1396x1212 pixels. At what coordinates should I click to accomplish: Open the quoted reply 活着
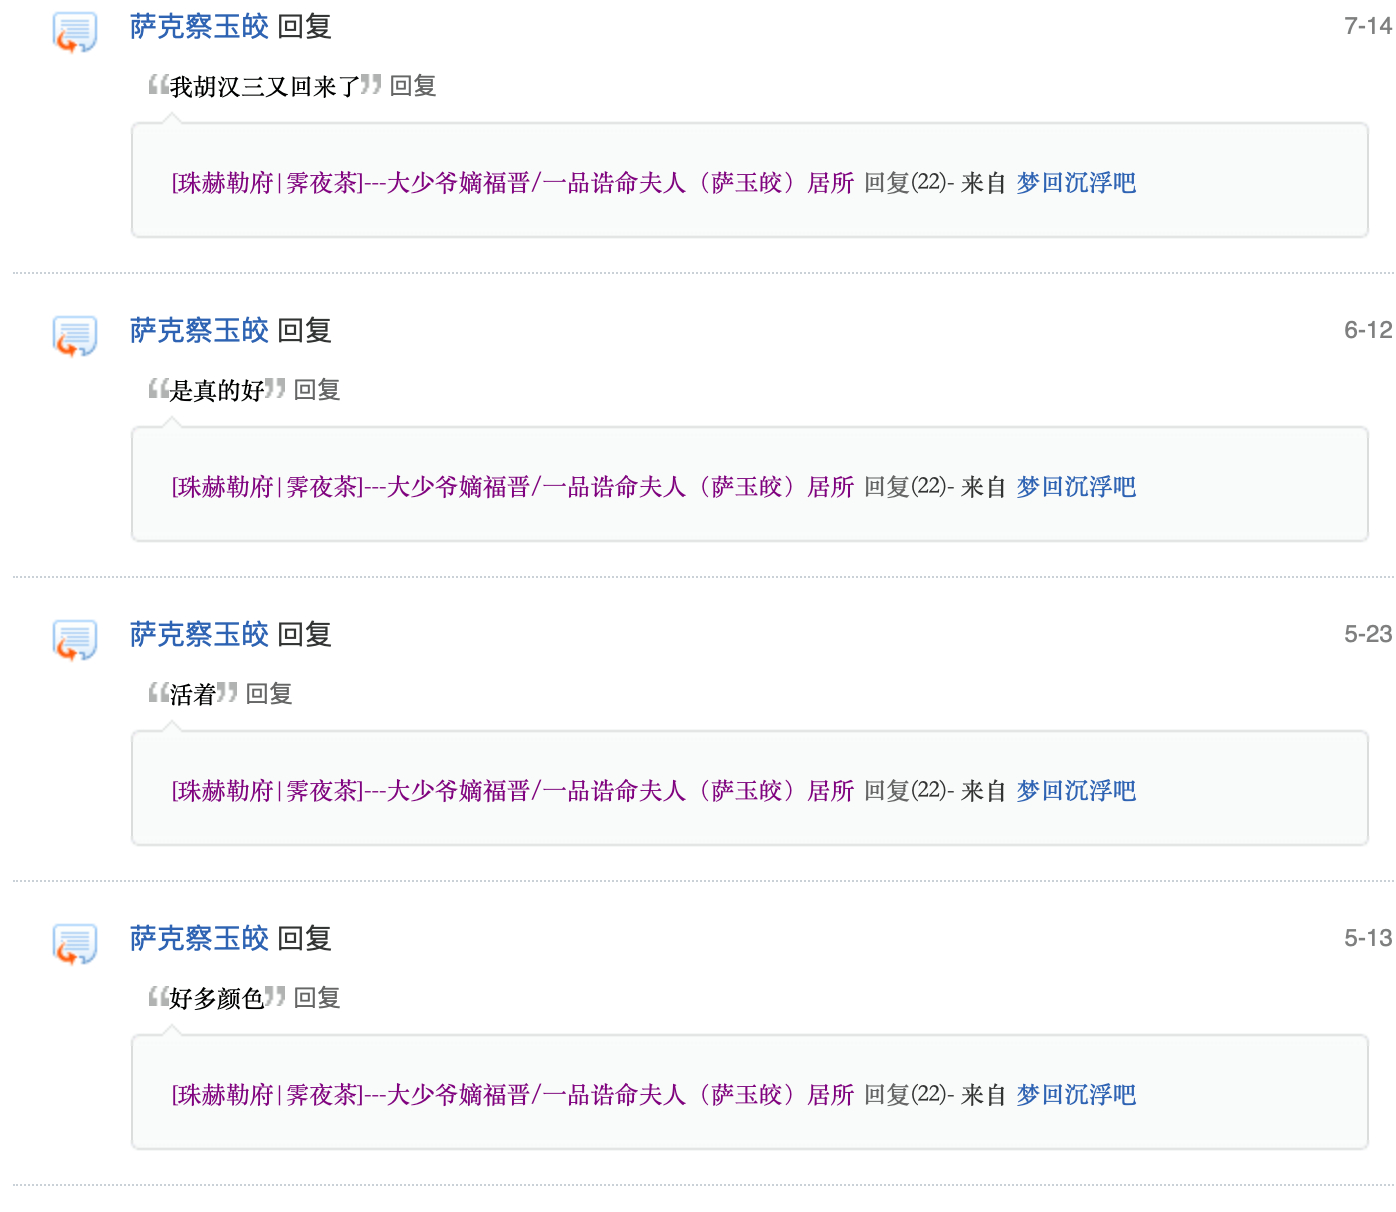[193, 695]
